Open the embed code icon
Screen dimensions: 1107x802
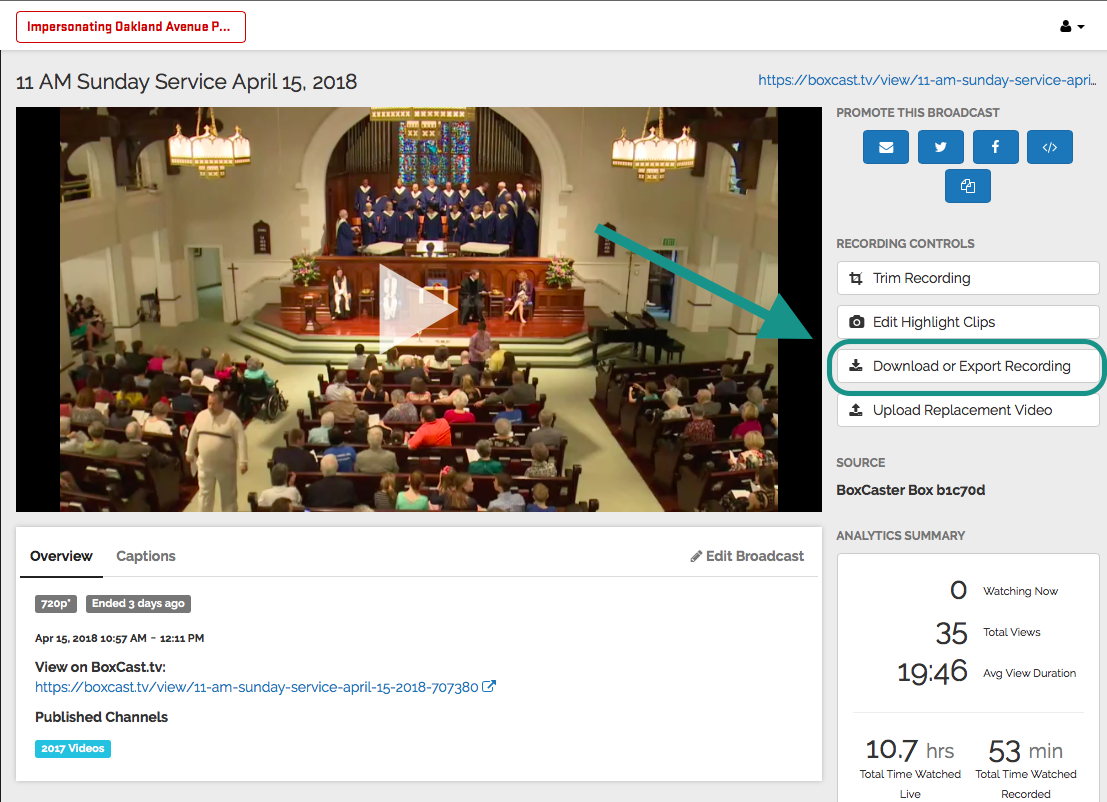1049,147
